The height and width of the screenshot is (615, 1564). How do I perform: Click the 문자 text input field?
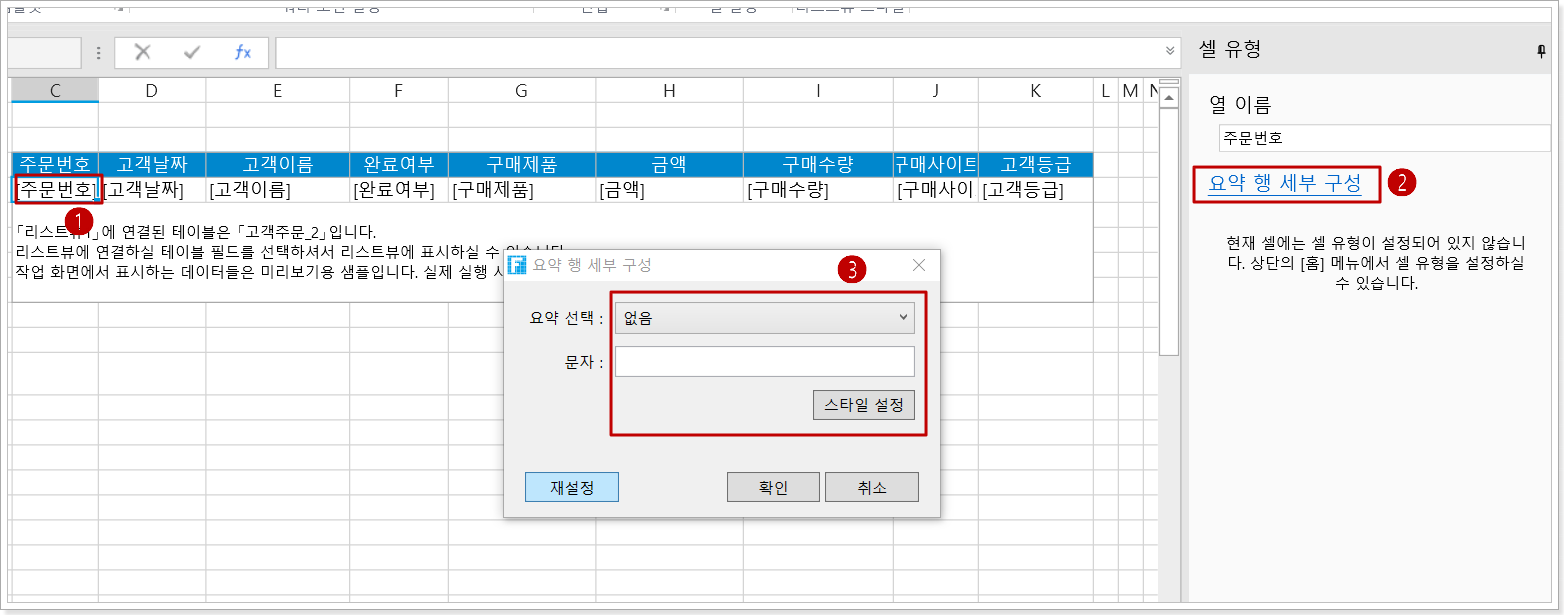click(764, 362)
